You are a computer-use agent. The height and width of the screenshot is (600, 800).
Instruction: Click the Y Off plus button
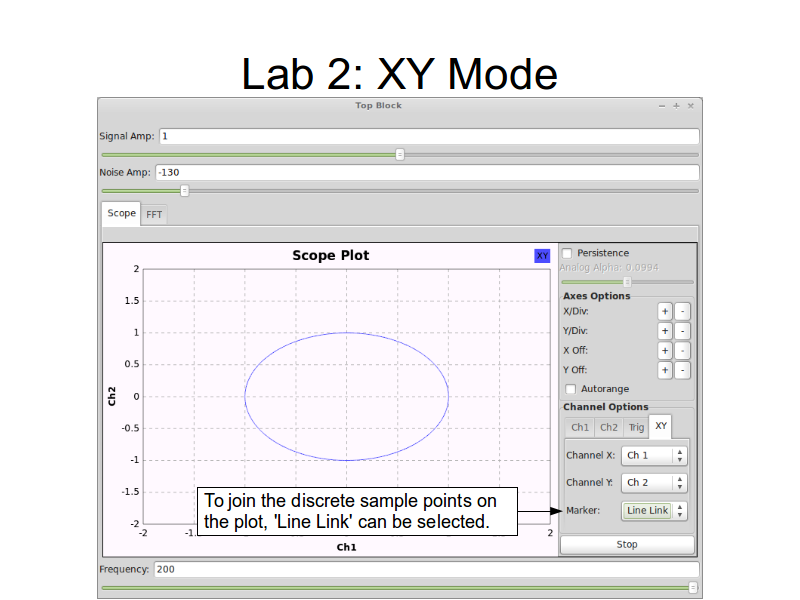tap(664, 370)
